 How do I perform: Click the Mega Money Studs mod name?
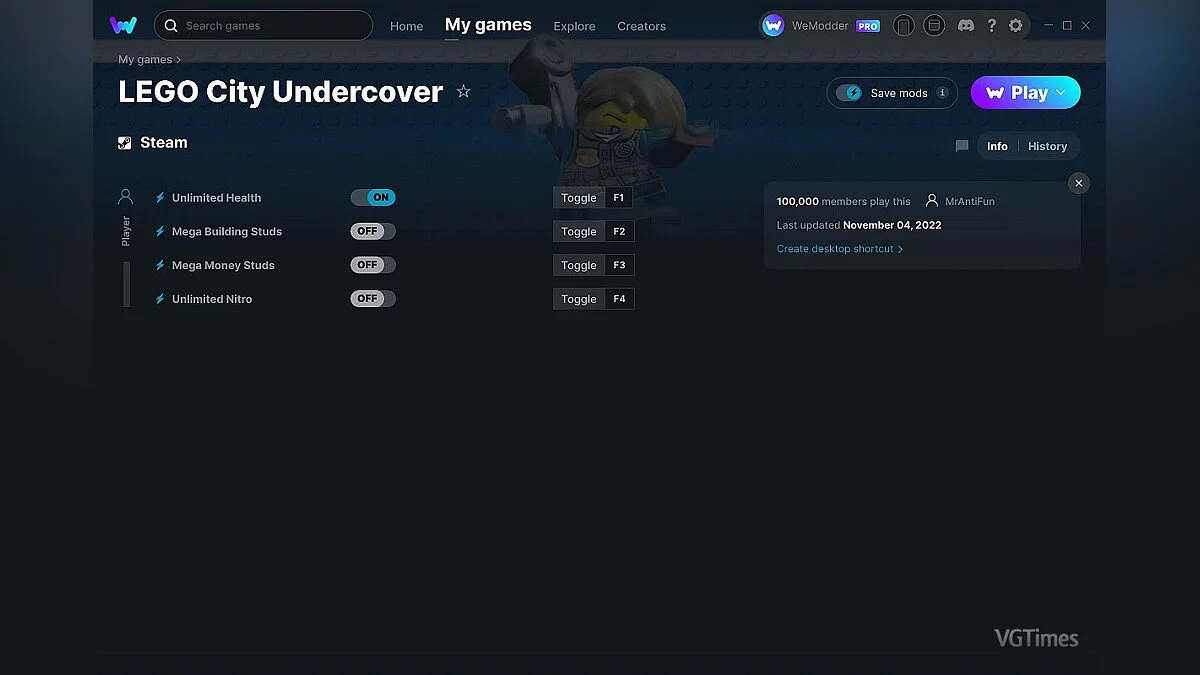click(x=223, y=266)
